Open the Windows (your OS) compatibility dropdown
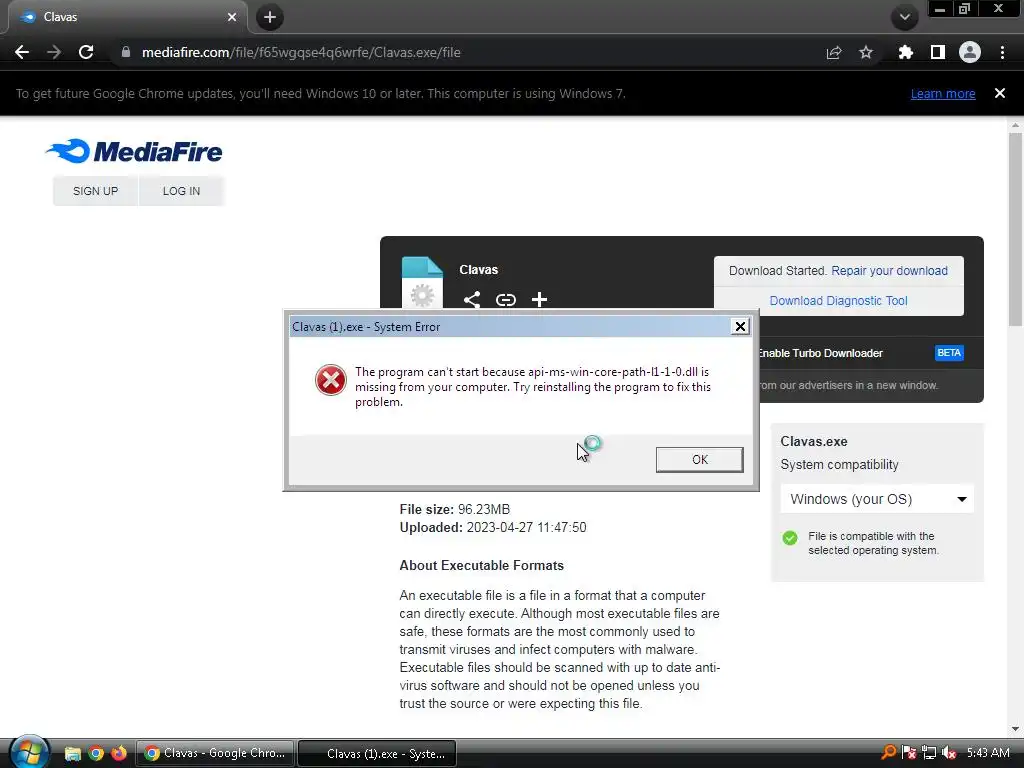 tap(877, 499)
